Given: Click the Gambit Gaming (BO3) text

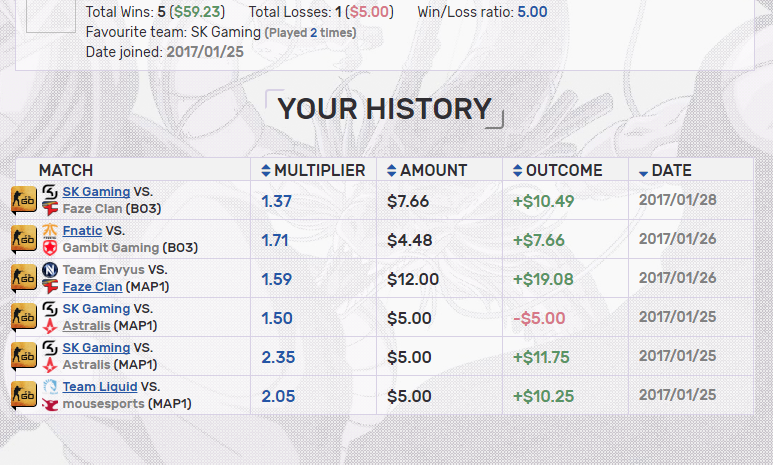Looking at the screenshot, I should (130, 248).
